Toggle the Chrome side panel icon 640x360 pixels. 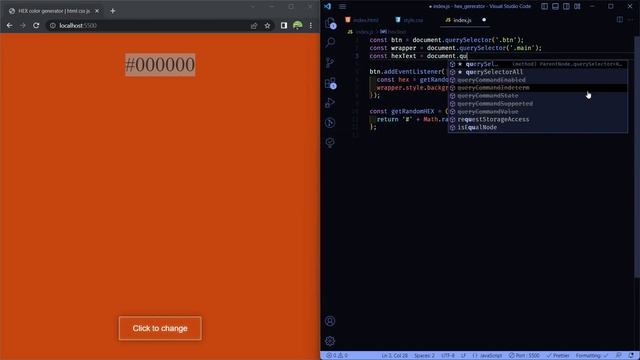coord(284,25)
